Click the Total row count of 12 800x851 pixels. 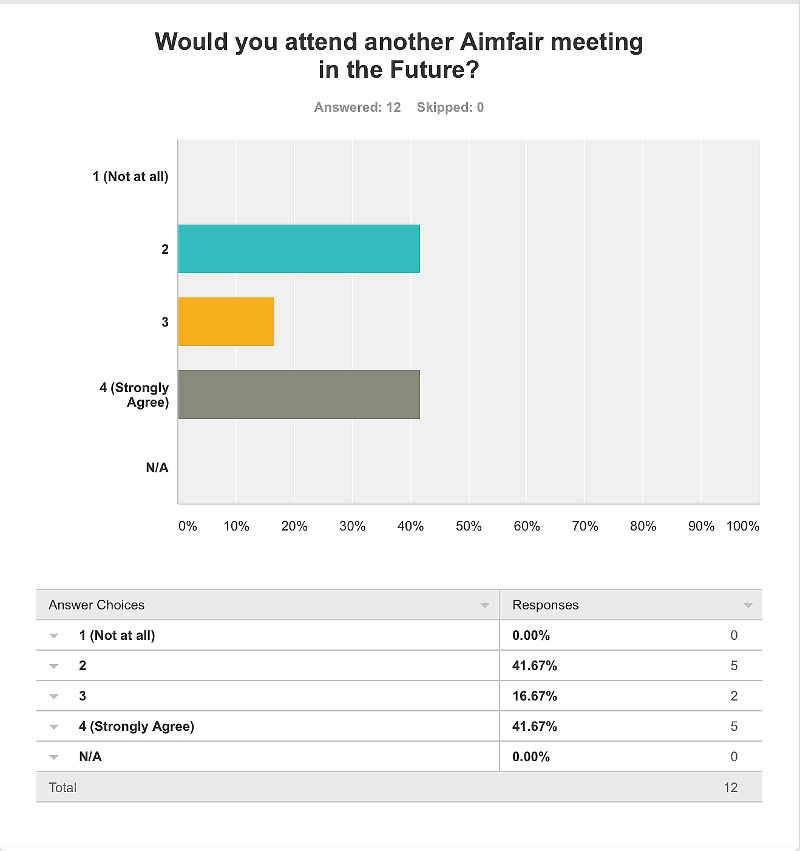tap(731, 787)
